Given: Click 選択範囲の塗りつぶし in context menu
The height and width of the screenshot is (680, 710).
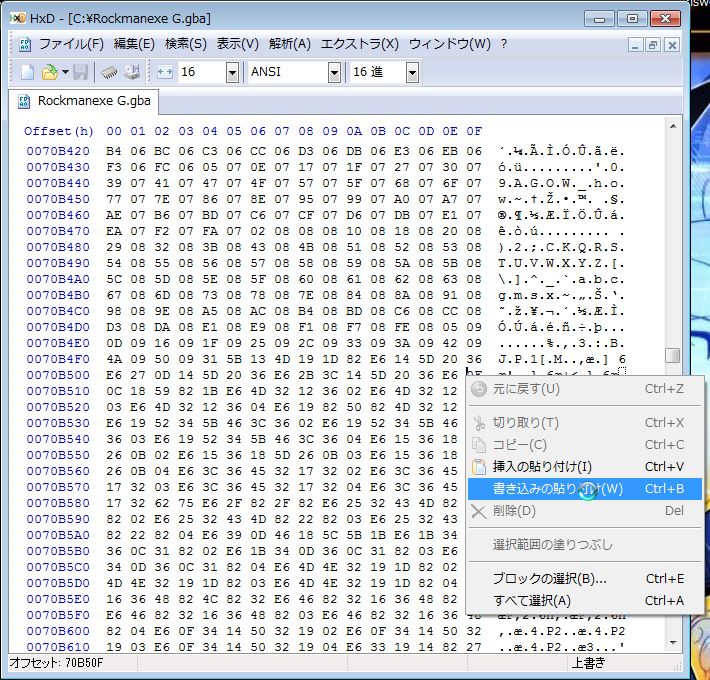Looking at the screenshot, I should pyautogui.click(x=585, y=545).
